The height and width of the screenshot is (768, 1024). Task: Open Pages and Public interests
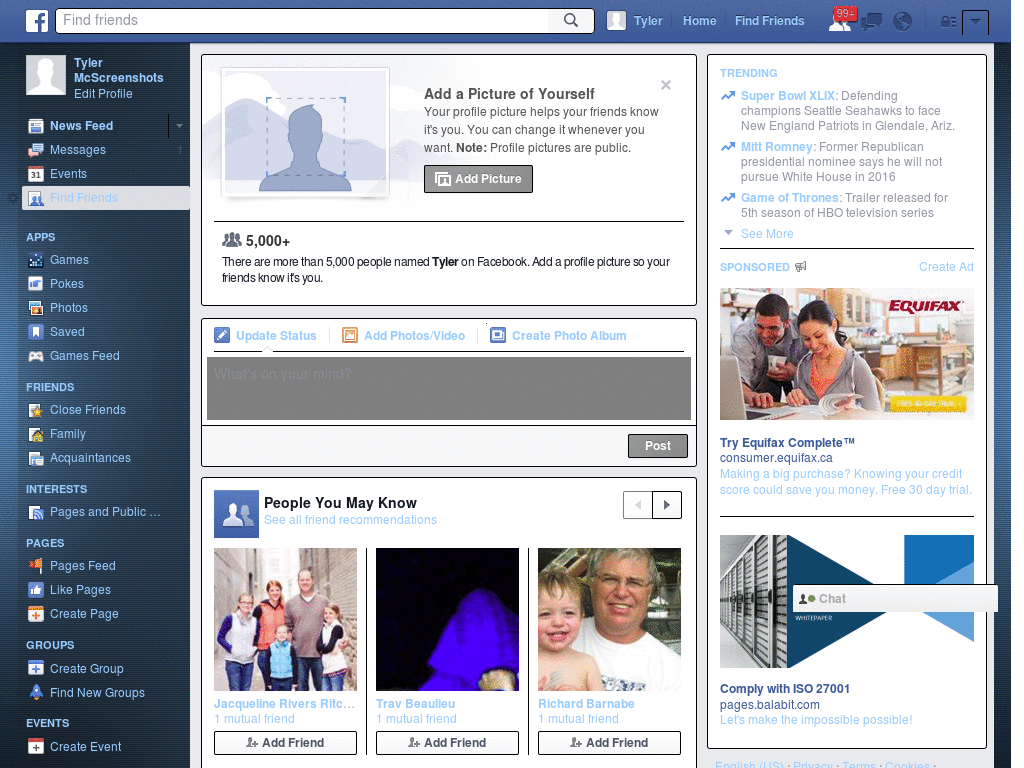(x=104, y=512)
